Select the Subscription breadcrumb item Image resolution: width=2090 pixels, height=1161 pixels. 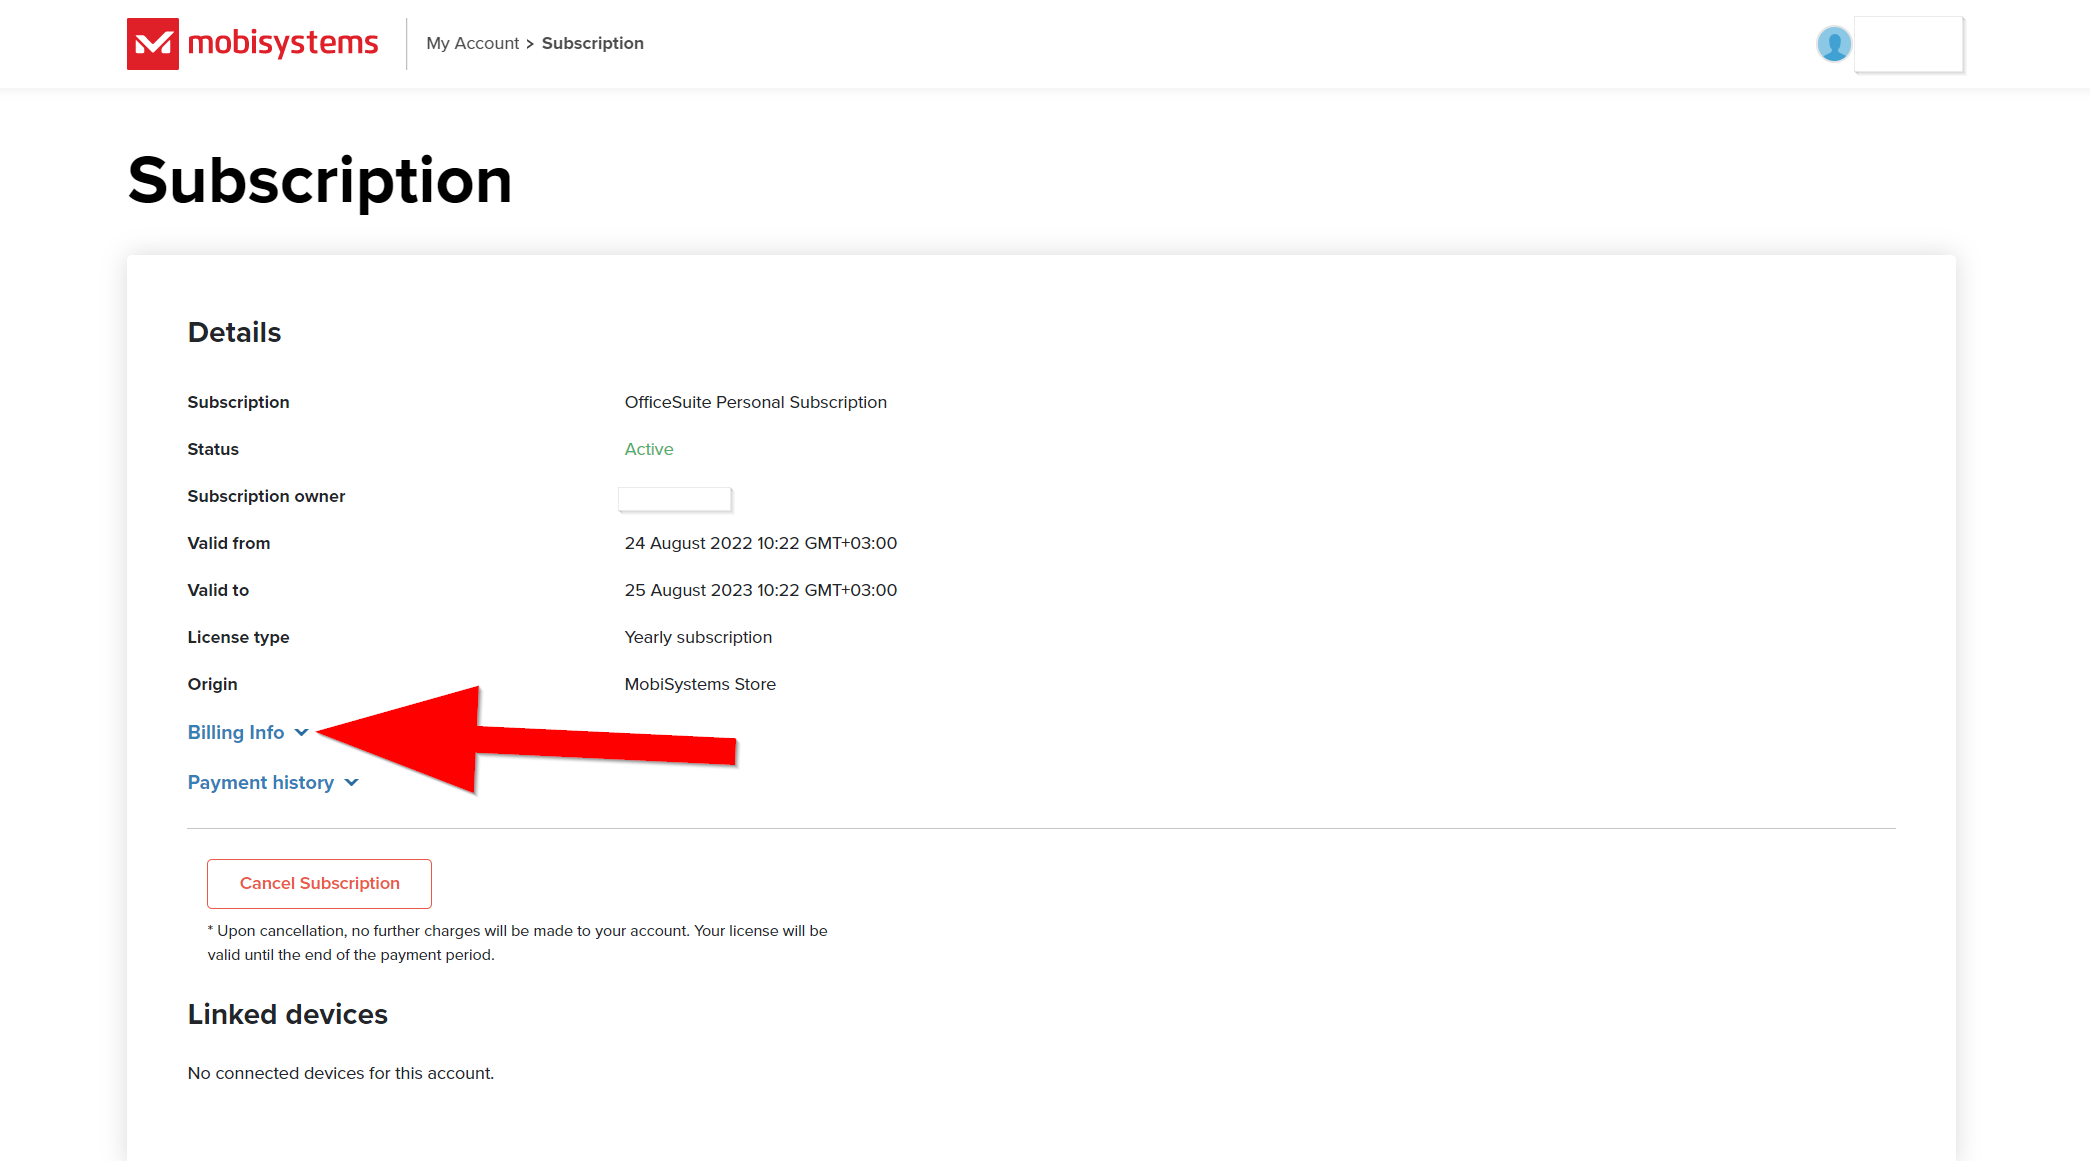(593, 43)
